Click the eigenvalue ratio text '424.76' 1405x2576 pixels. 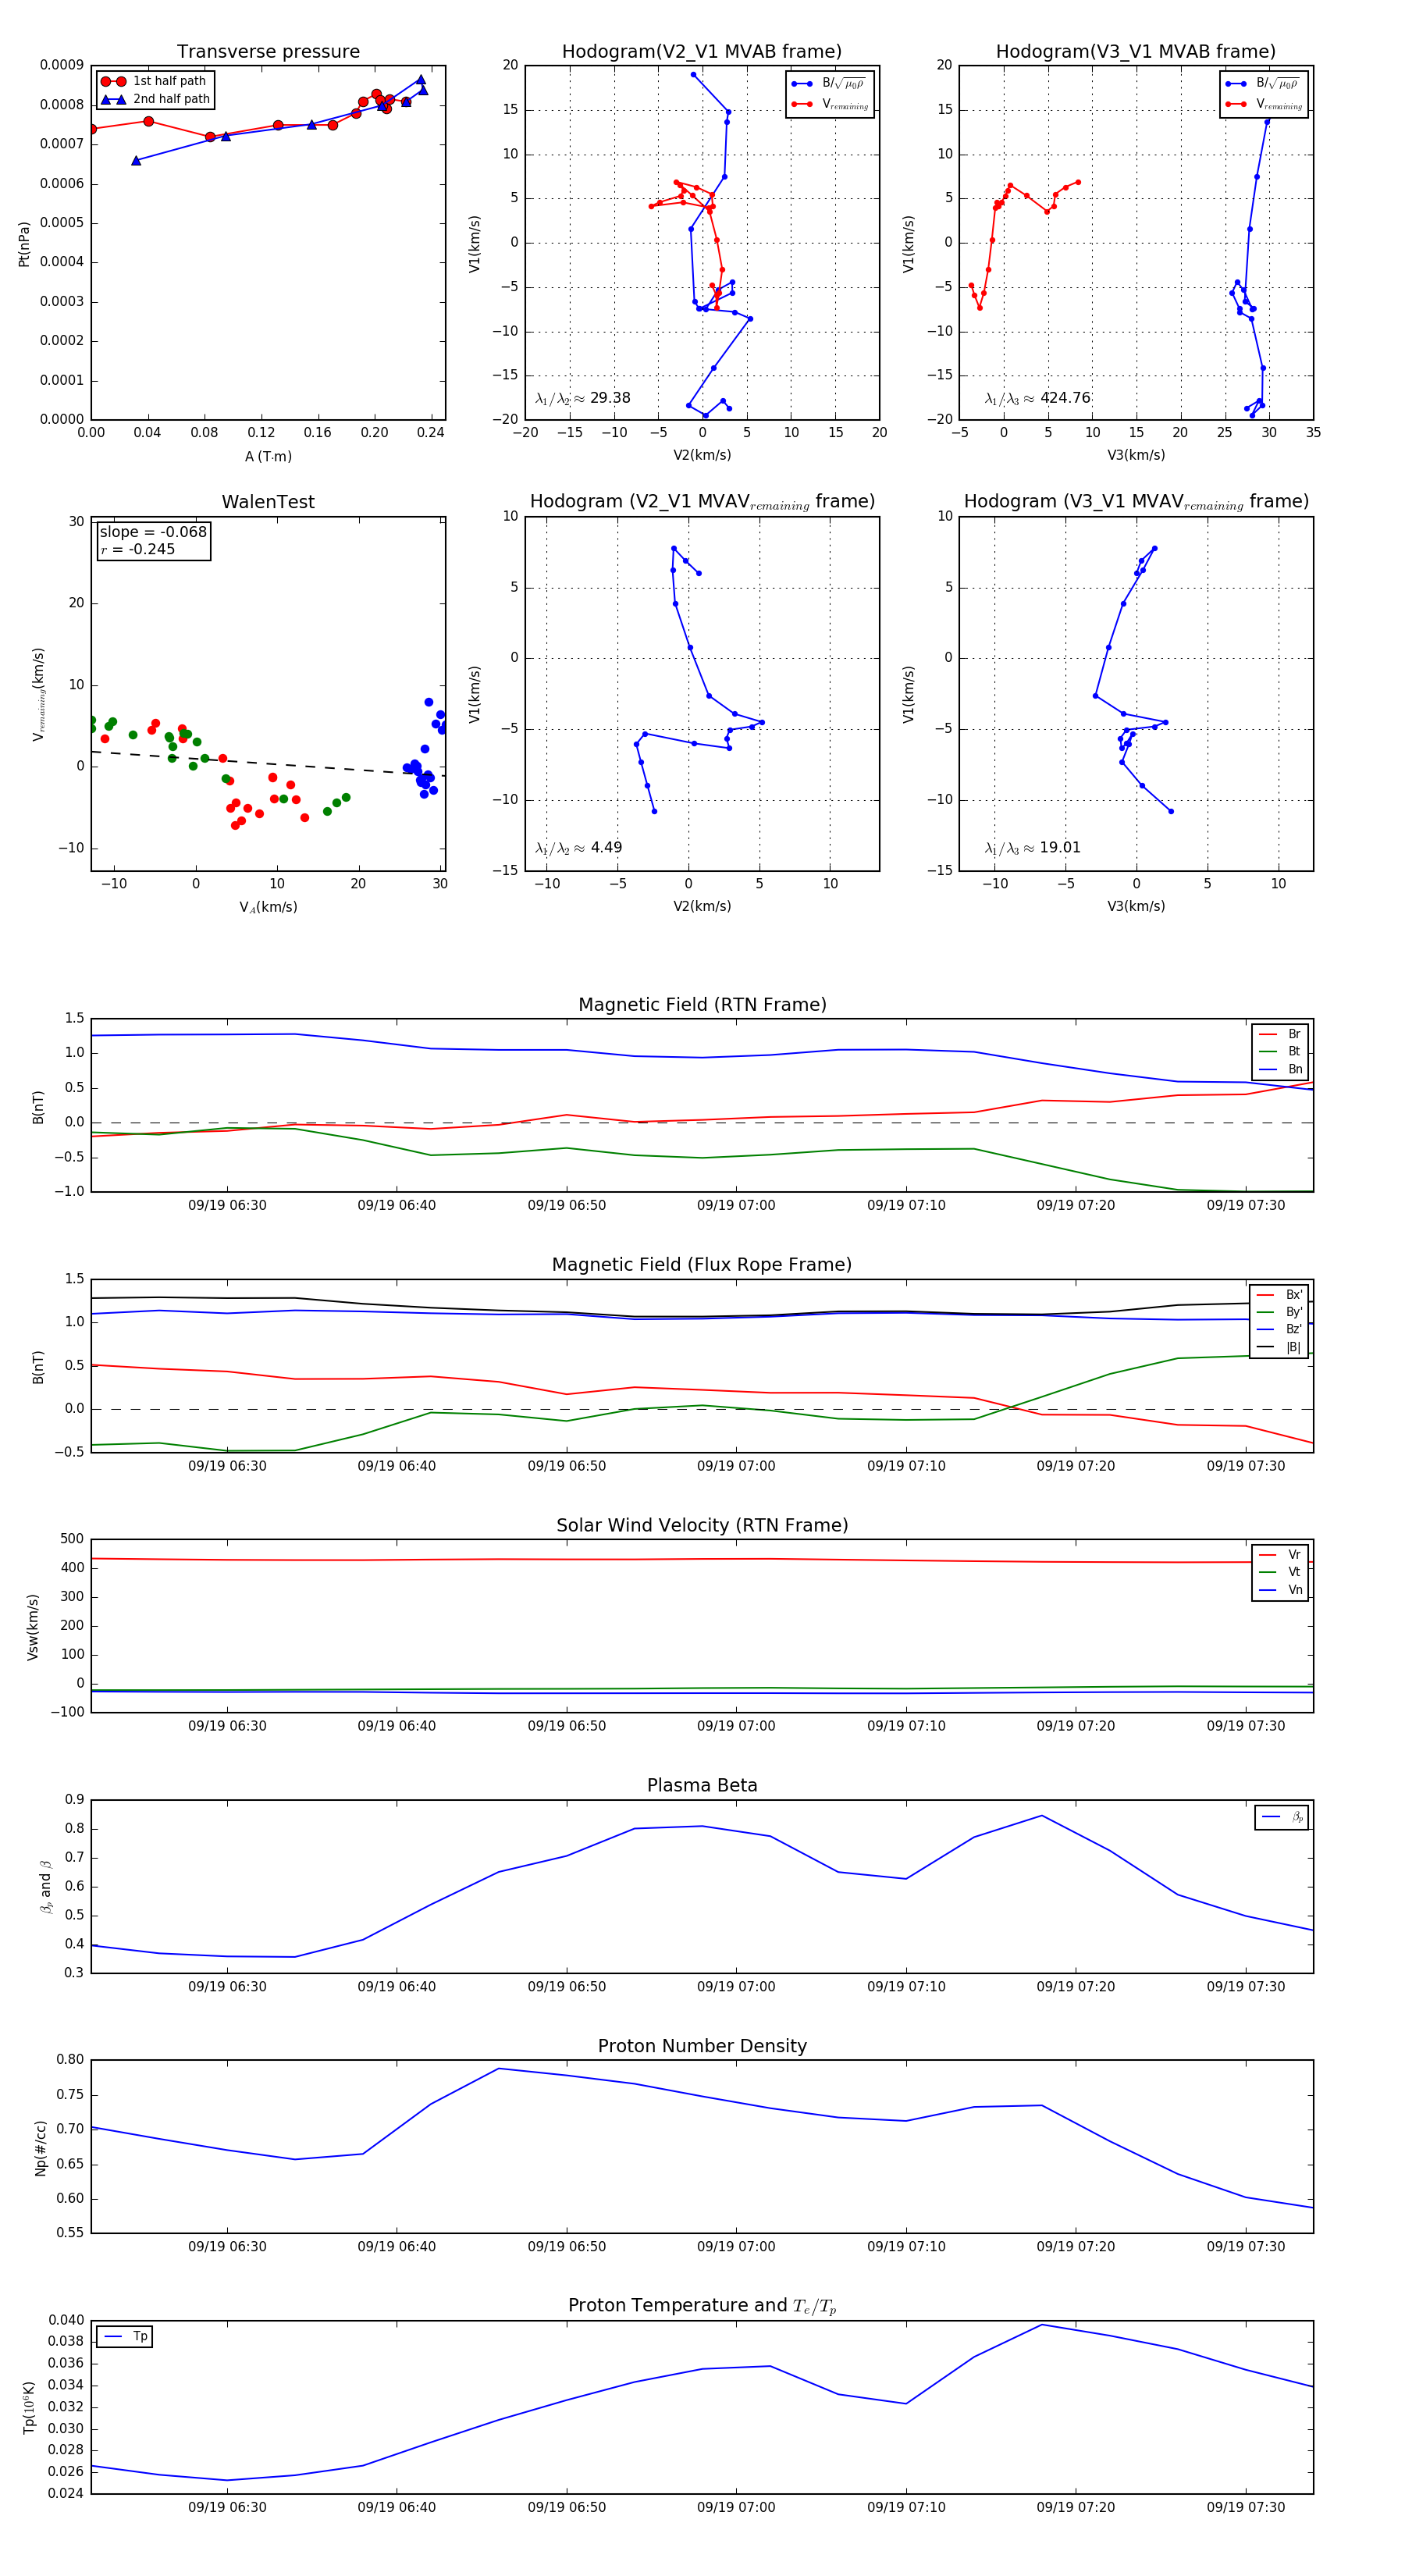(x=1065, y=398)
